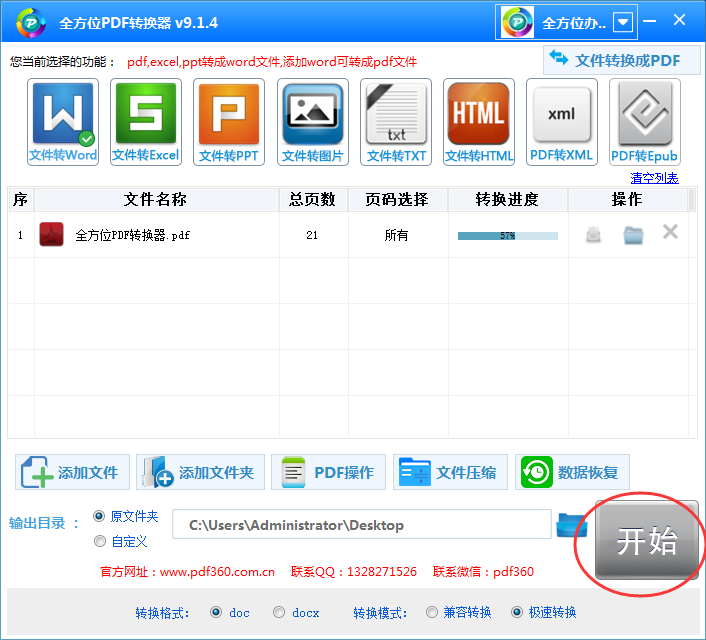Click the 全方位办.. logo in title bar
The width and height of the screenshot is (706, 640).
click(x=517, y=22)
